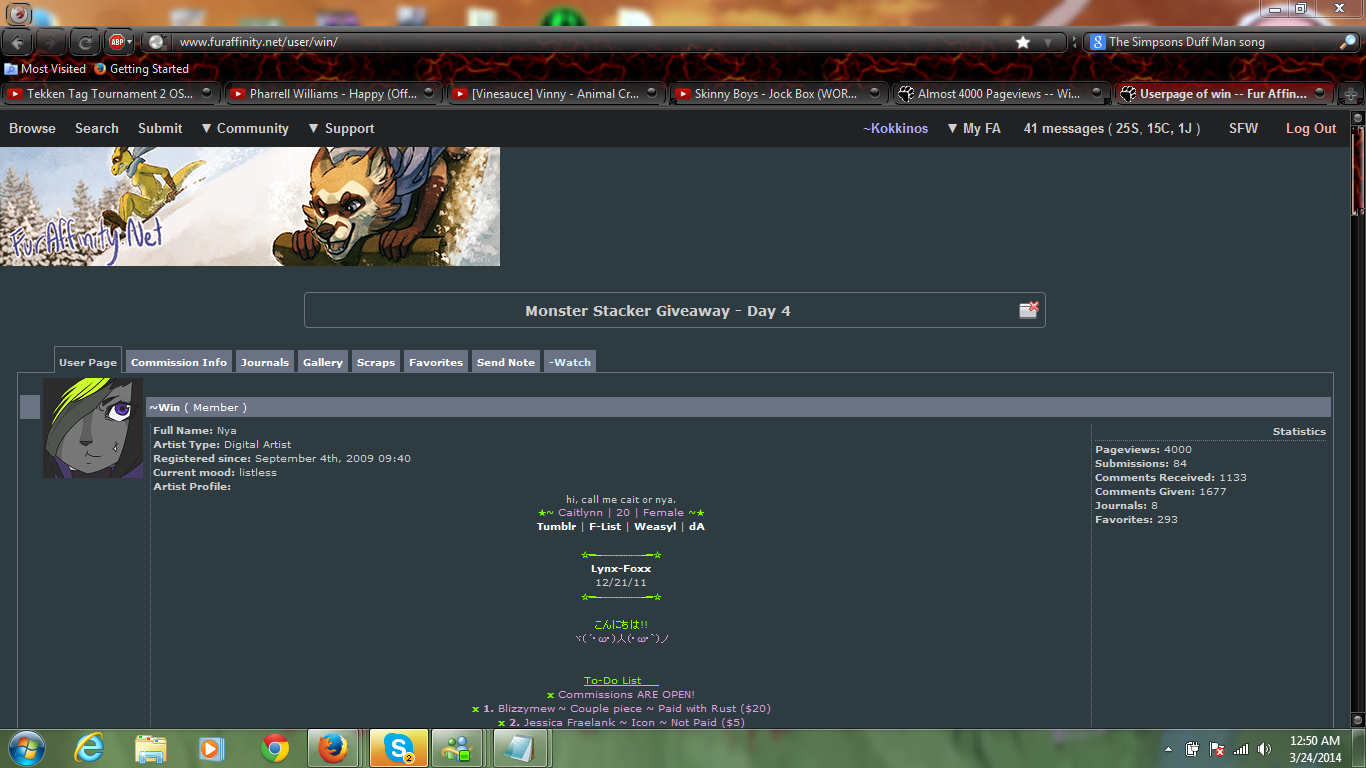Close the Skinny Boys - Jock Box tab
Viewport: 1366px width, 768px height.
point(874,93)
